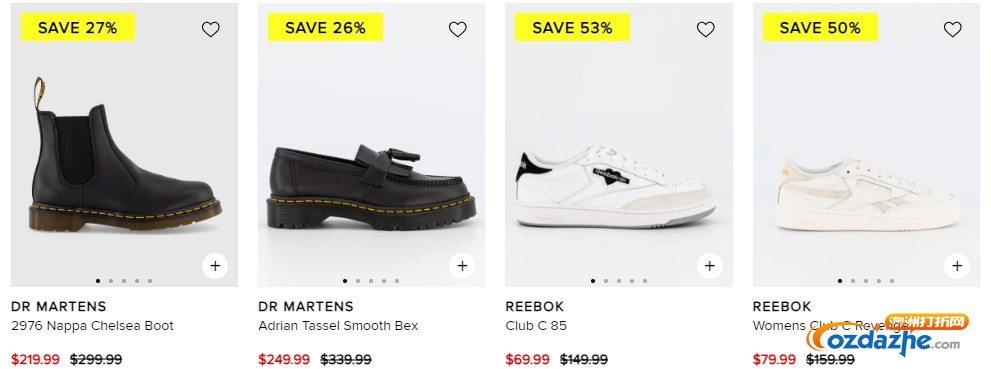View black Chelsea boot product image
The image size is (991, 369).
coord(125,154)
